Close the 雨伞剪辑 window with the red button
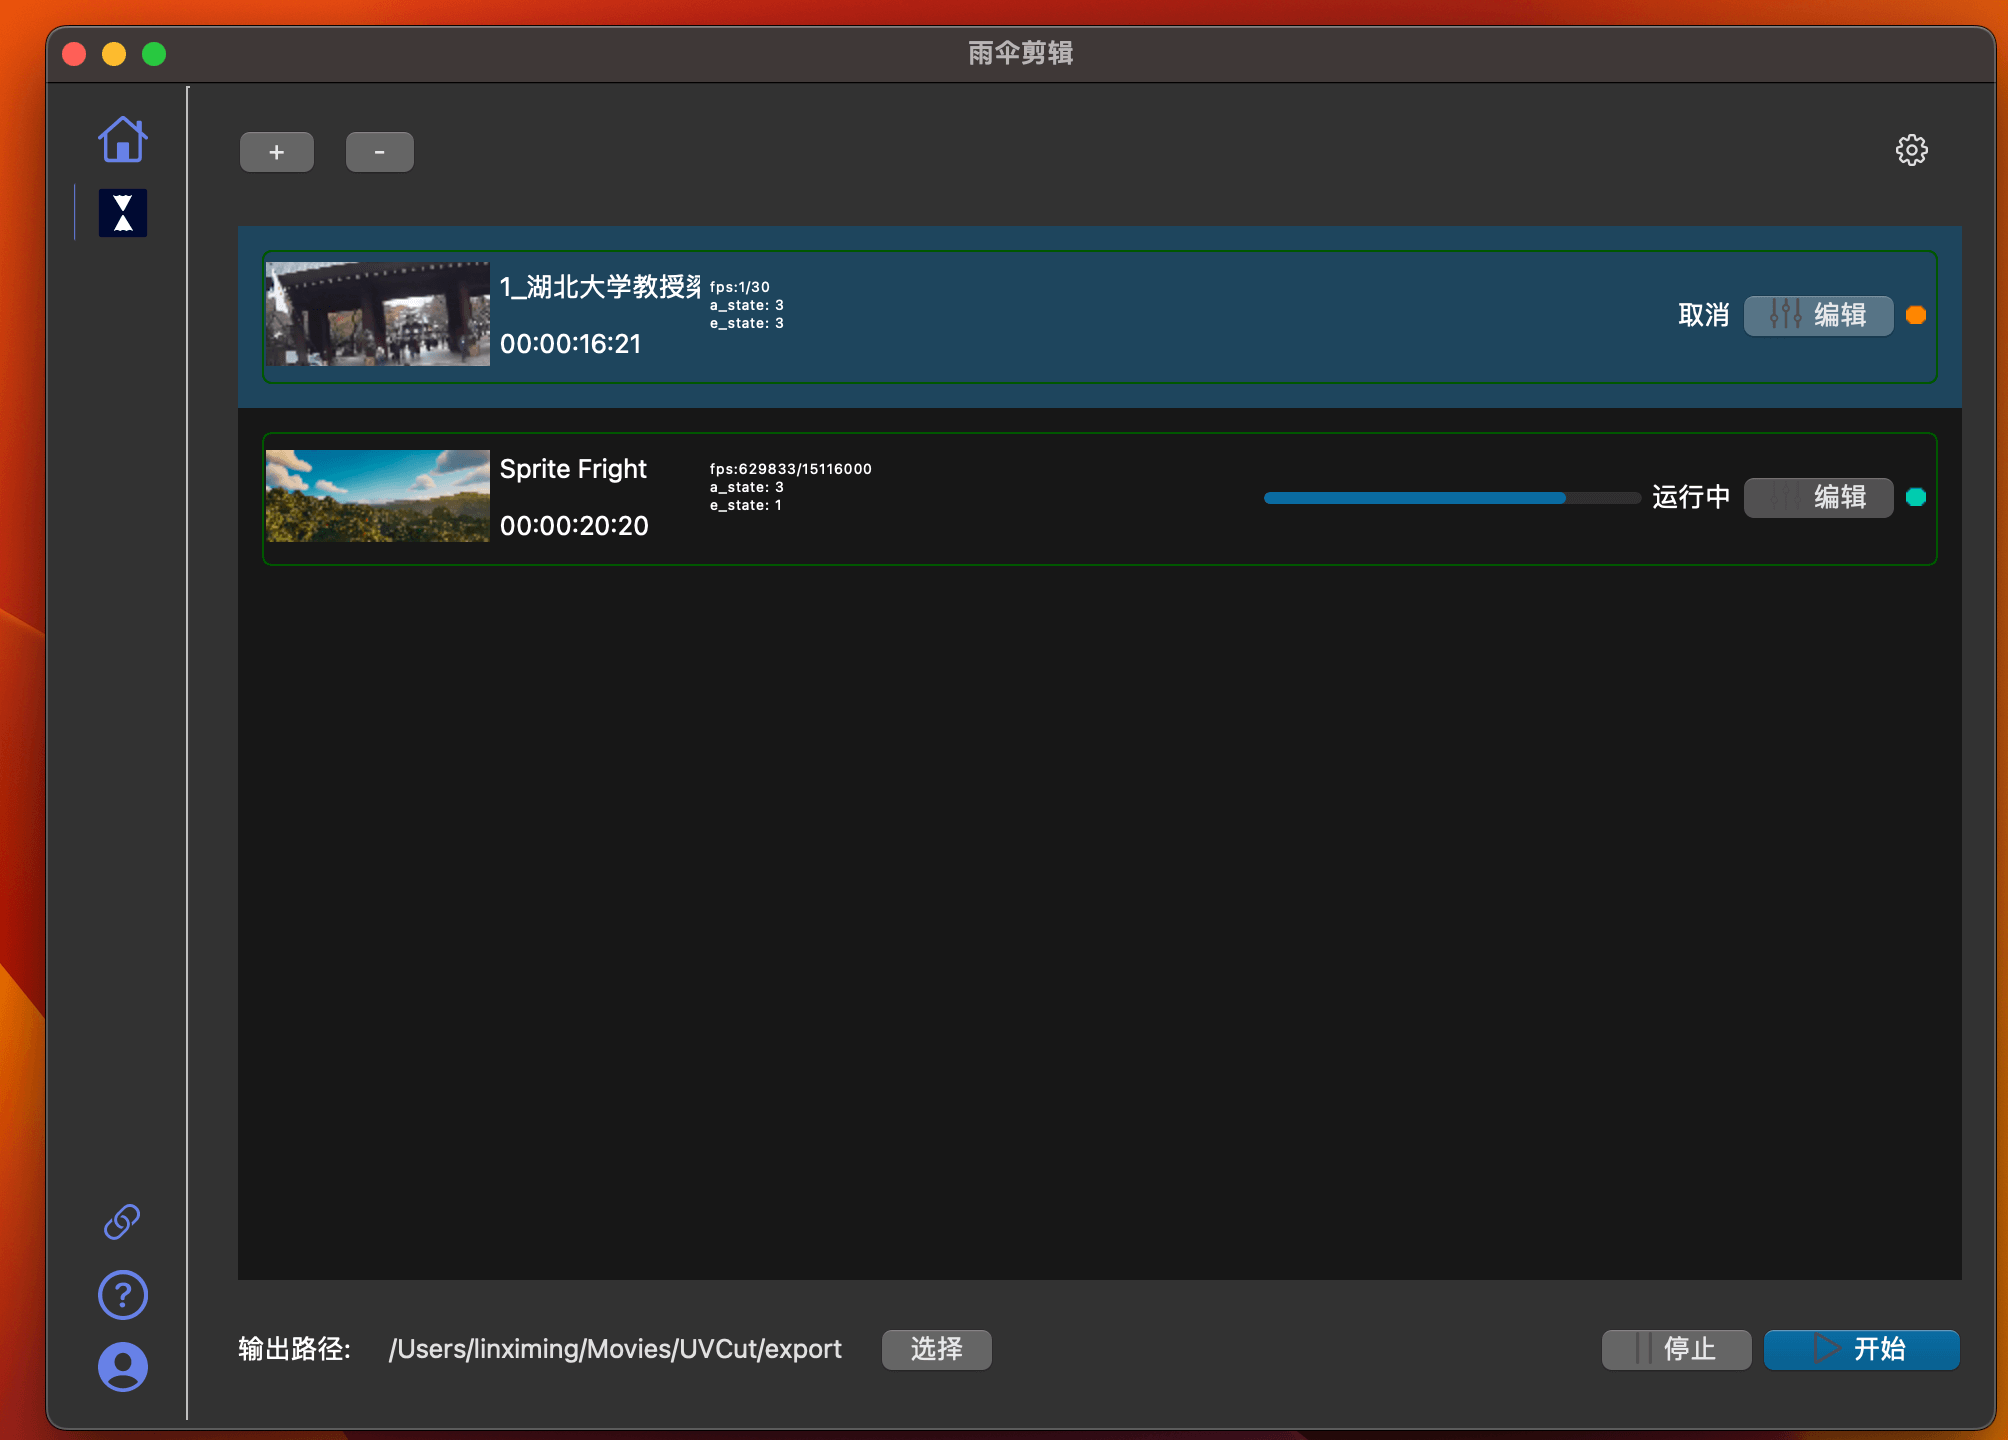2008x1440 pixels. 74,54
